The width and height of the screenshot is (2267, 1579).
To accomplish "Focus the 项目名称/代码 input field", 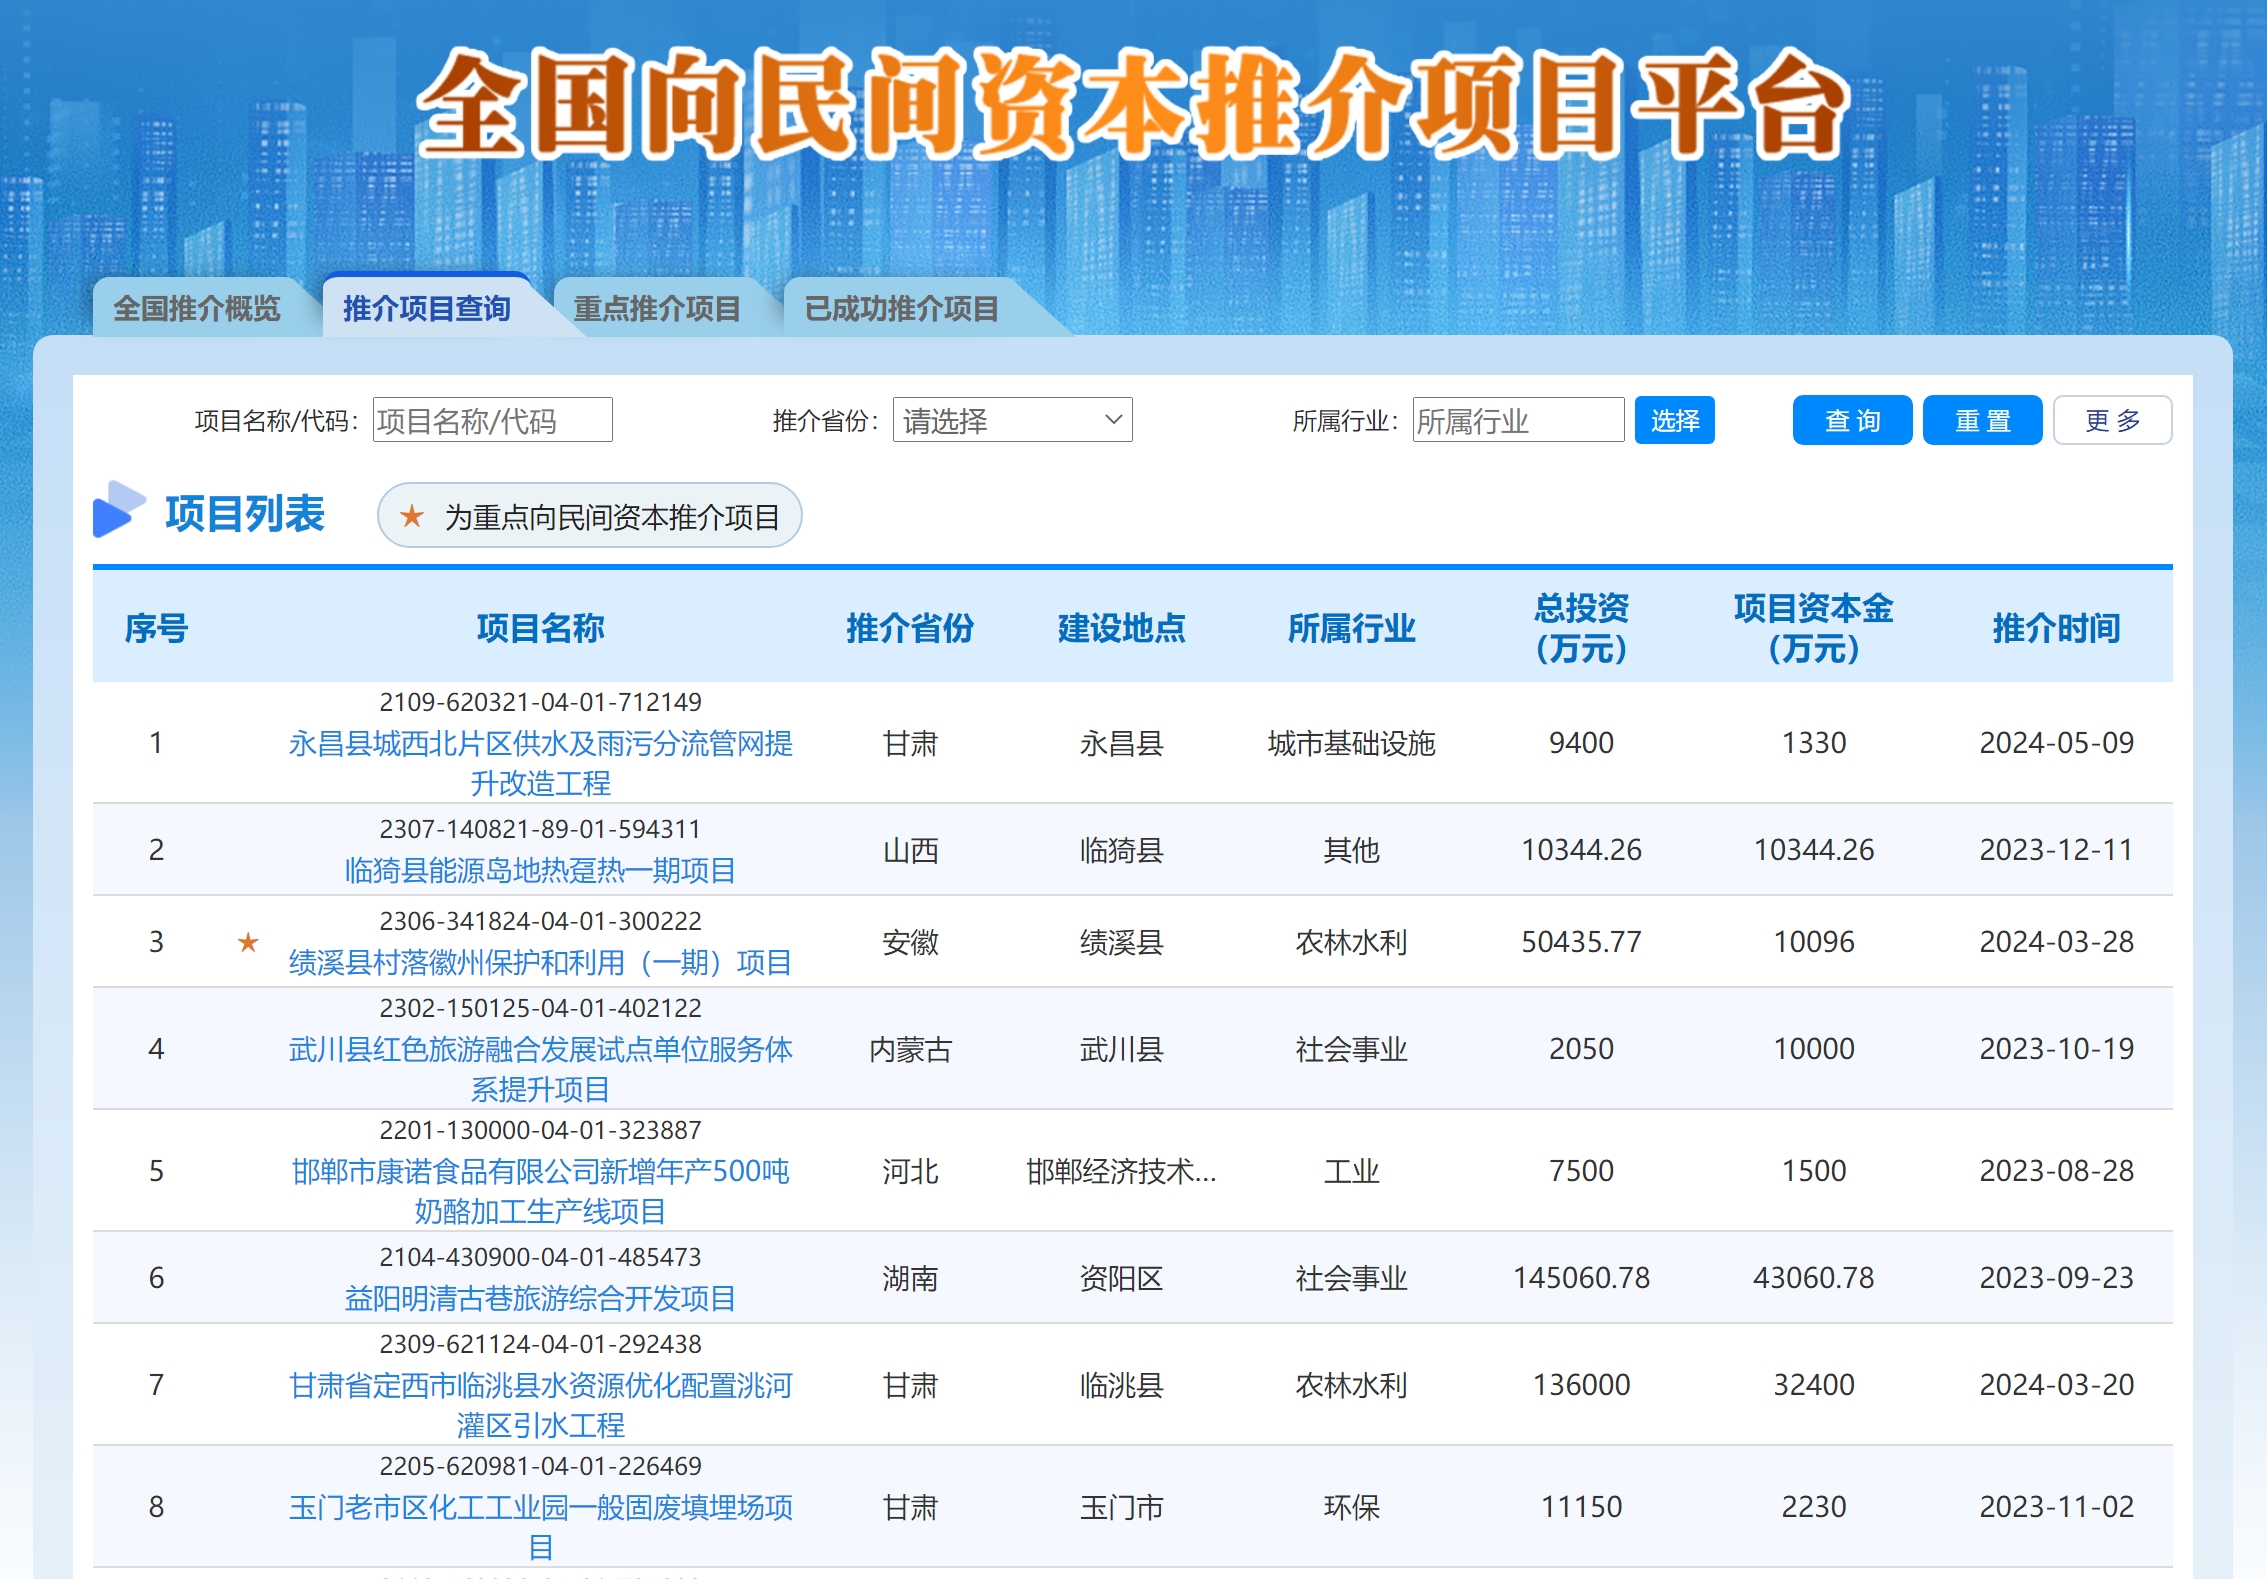I will [492, 420].
